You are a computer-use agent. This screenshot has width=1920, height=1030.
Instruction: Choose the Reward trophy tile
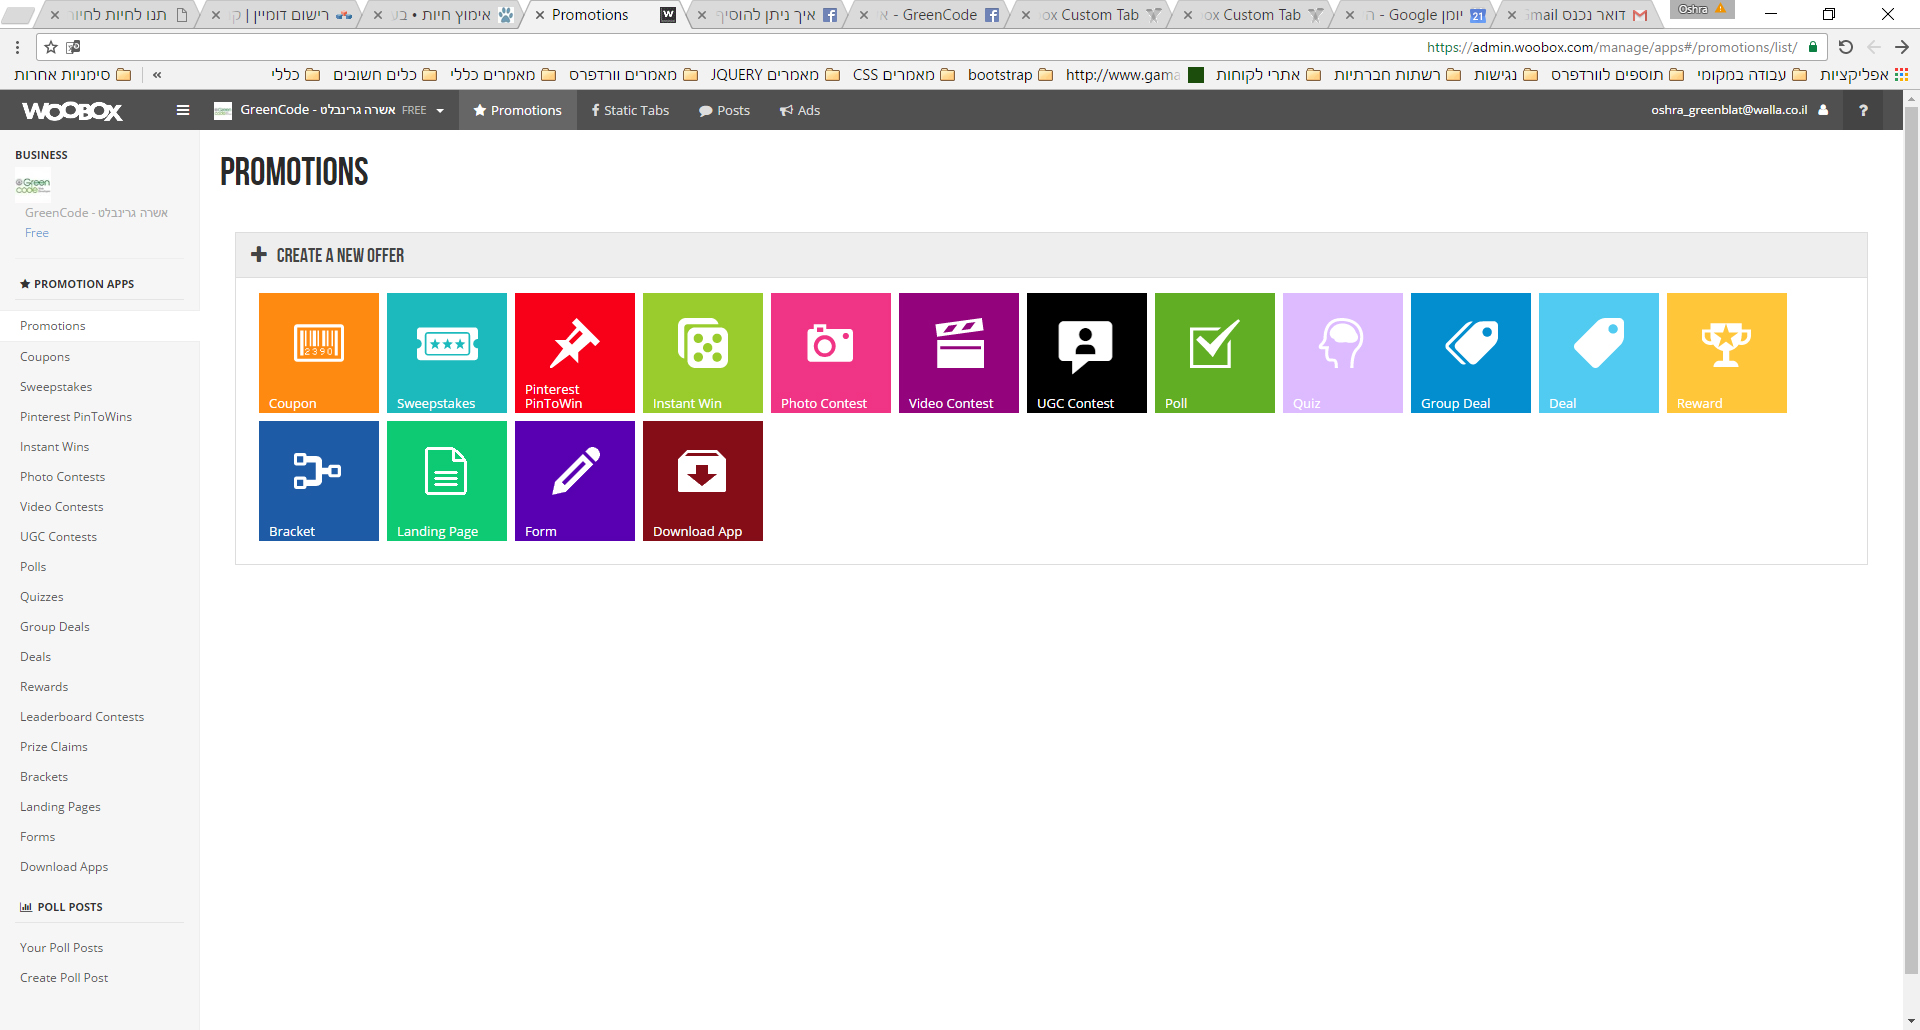click(x=1726, y=352)
